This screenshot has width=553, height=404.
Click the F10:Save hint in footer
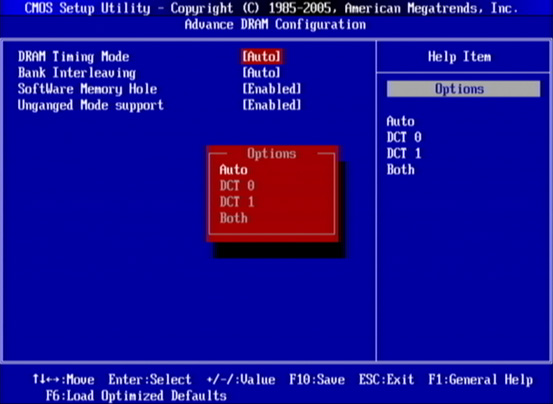point(317,380)
